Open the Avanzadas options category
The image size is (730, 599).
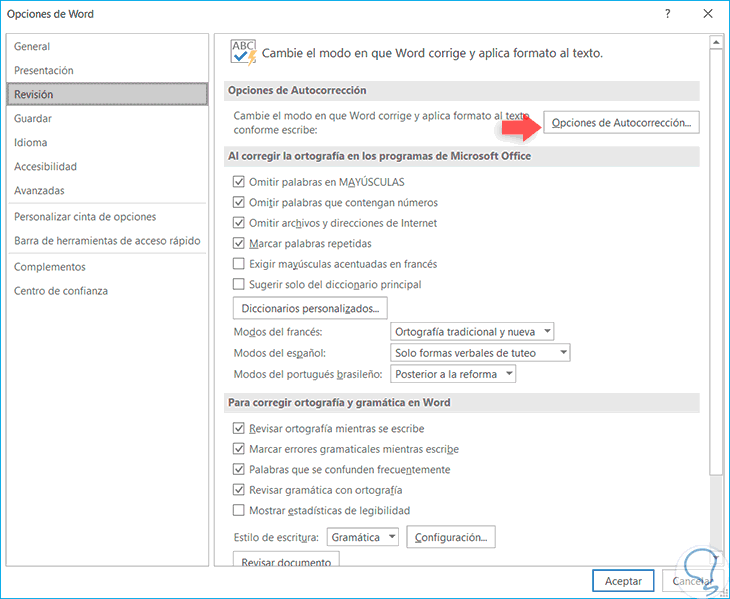pos(39,190)
